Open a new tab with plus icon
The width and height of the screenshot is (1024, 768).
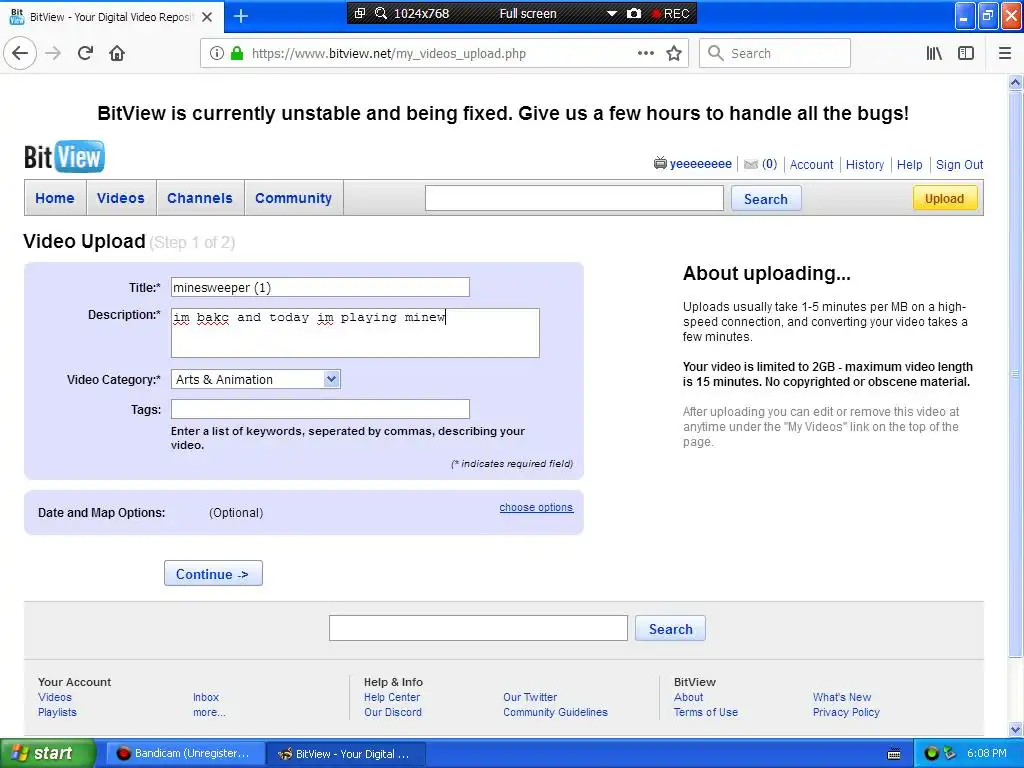(241, 16)
